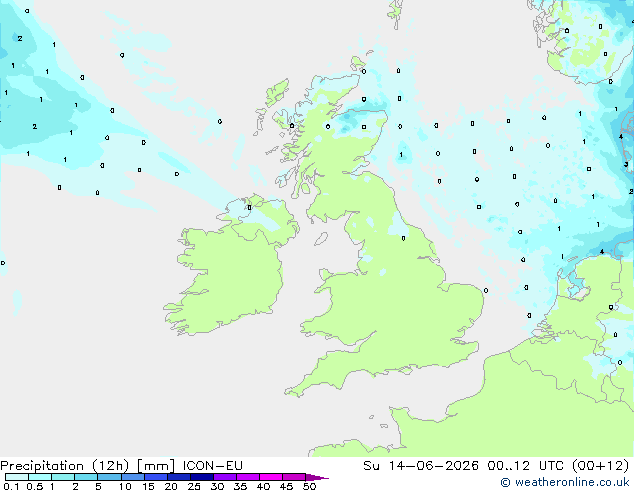
Task: Click the legend label '20'
Action: pos(171,486)
